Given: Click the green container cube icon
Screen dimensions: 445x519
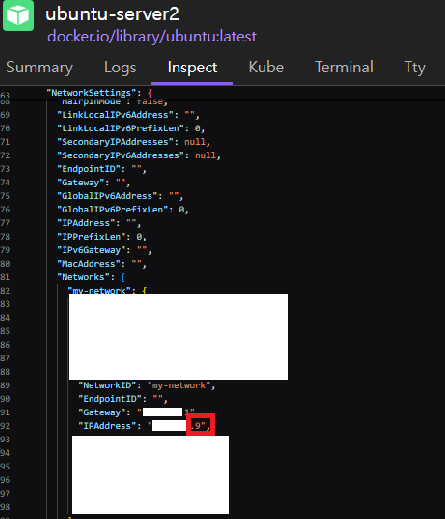Looking at the screenshot, I should coord(18,15).
